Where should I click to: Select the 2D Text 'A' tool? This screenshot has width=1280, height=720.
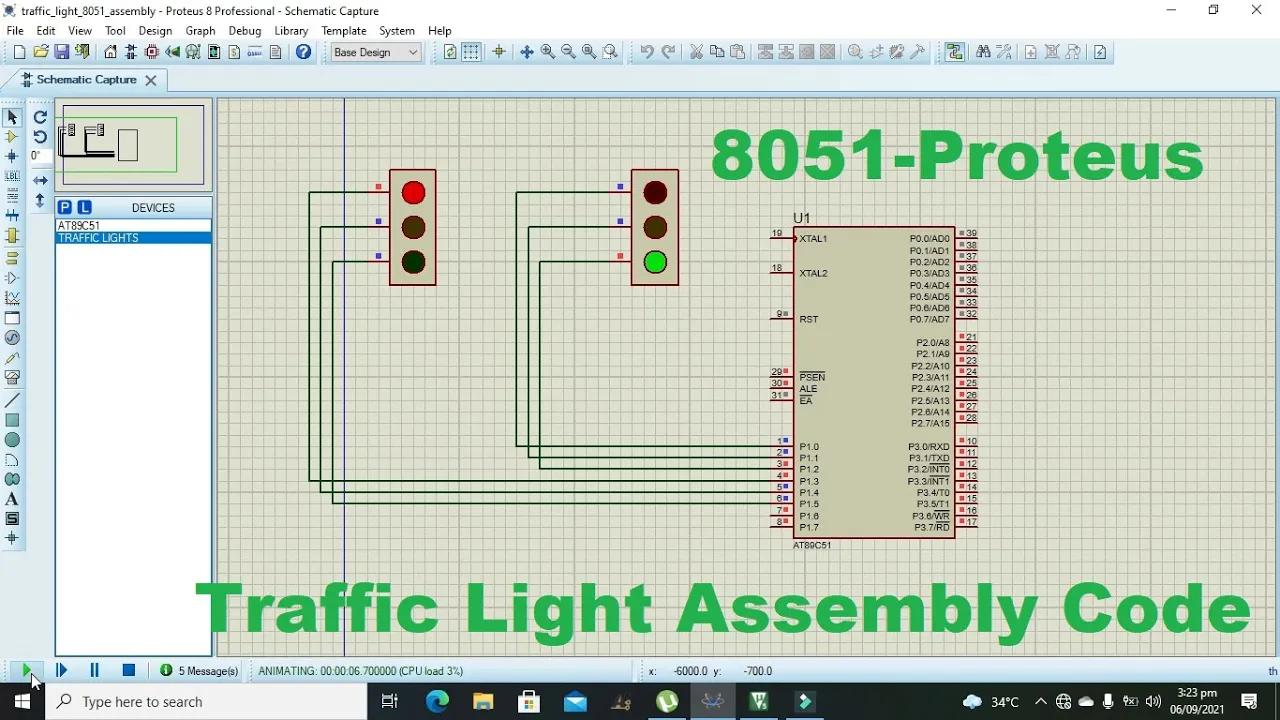tap(12, 499)
